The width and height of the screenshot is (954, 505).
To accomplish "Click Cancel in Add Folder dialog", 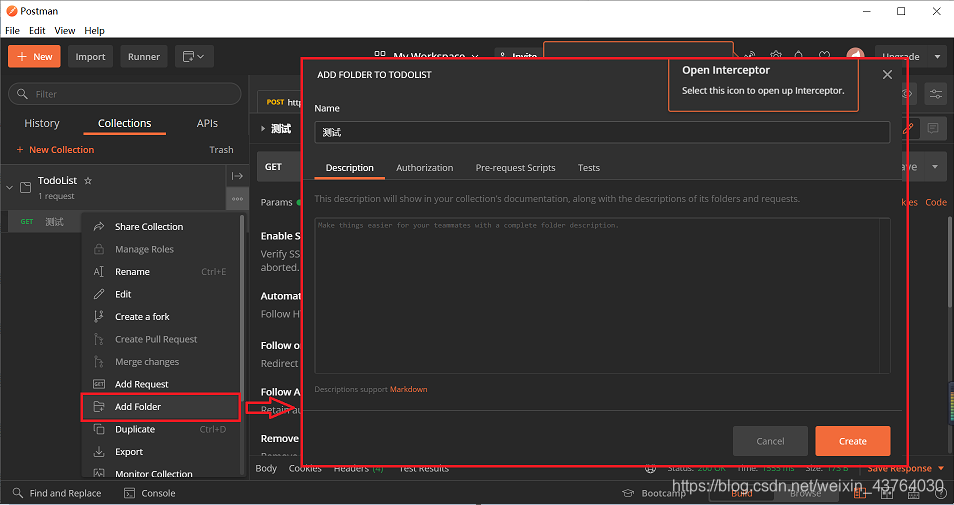I will [x=770, y=441].
